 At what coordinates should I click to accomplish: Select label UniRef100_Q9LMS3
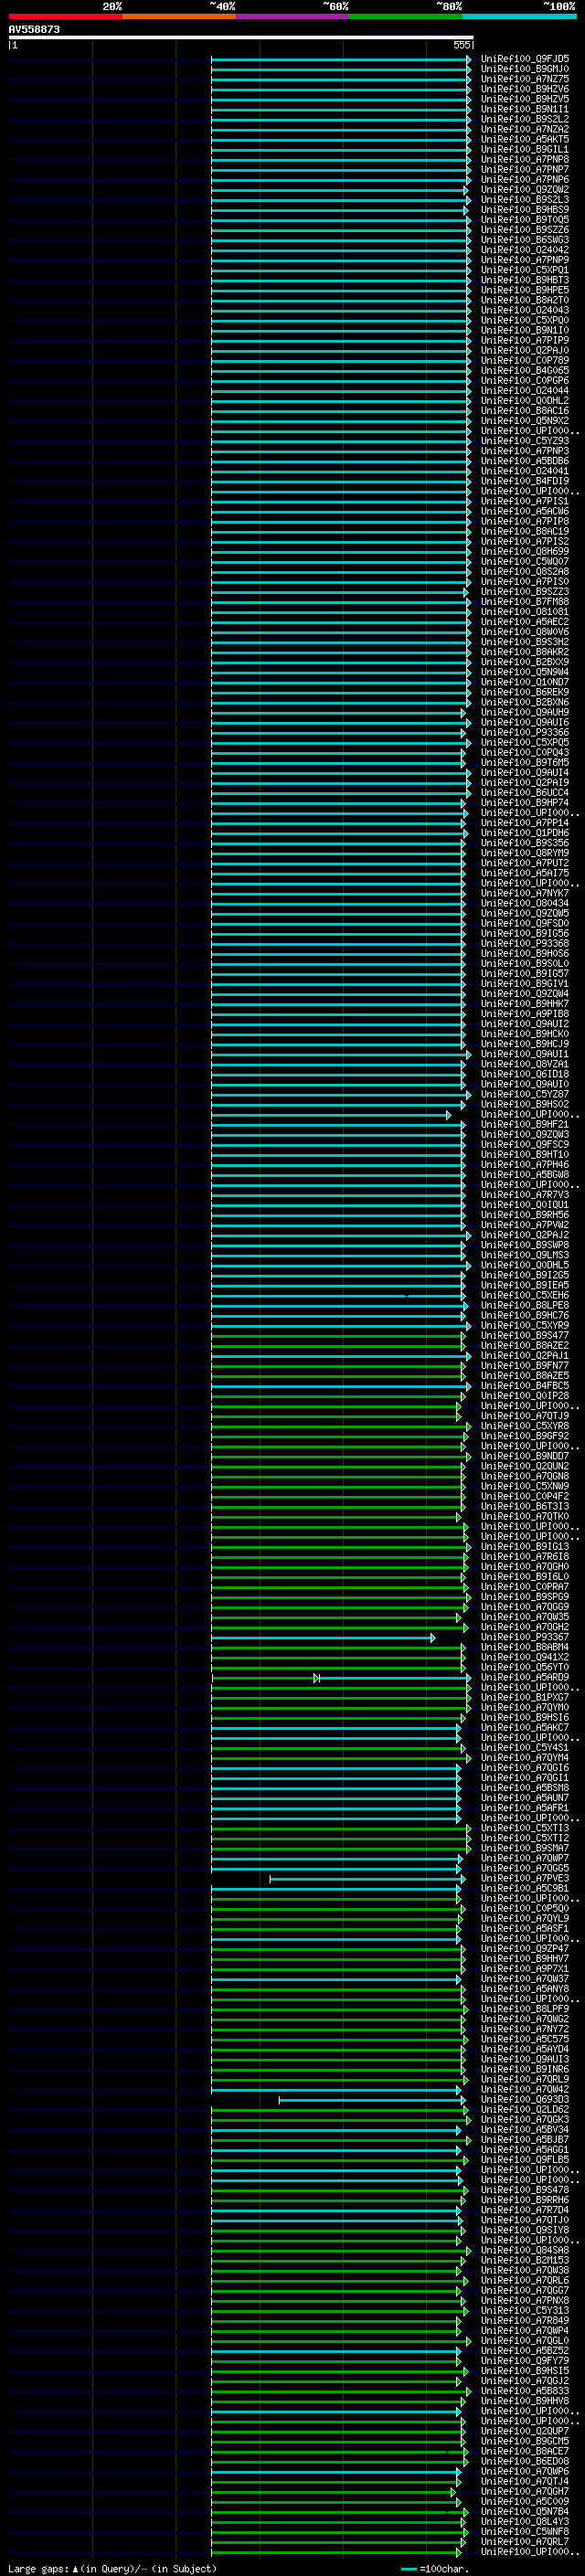click(x=525, y=1255)
